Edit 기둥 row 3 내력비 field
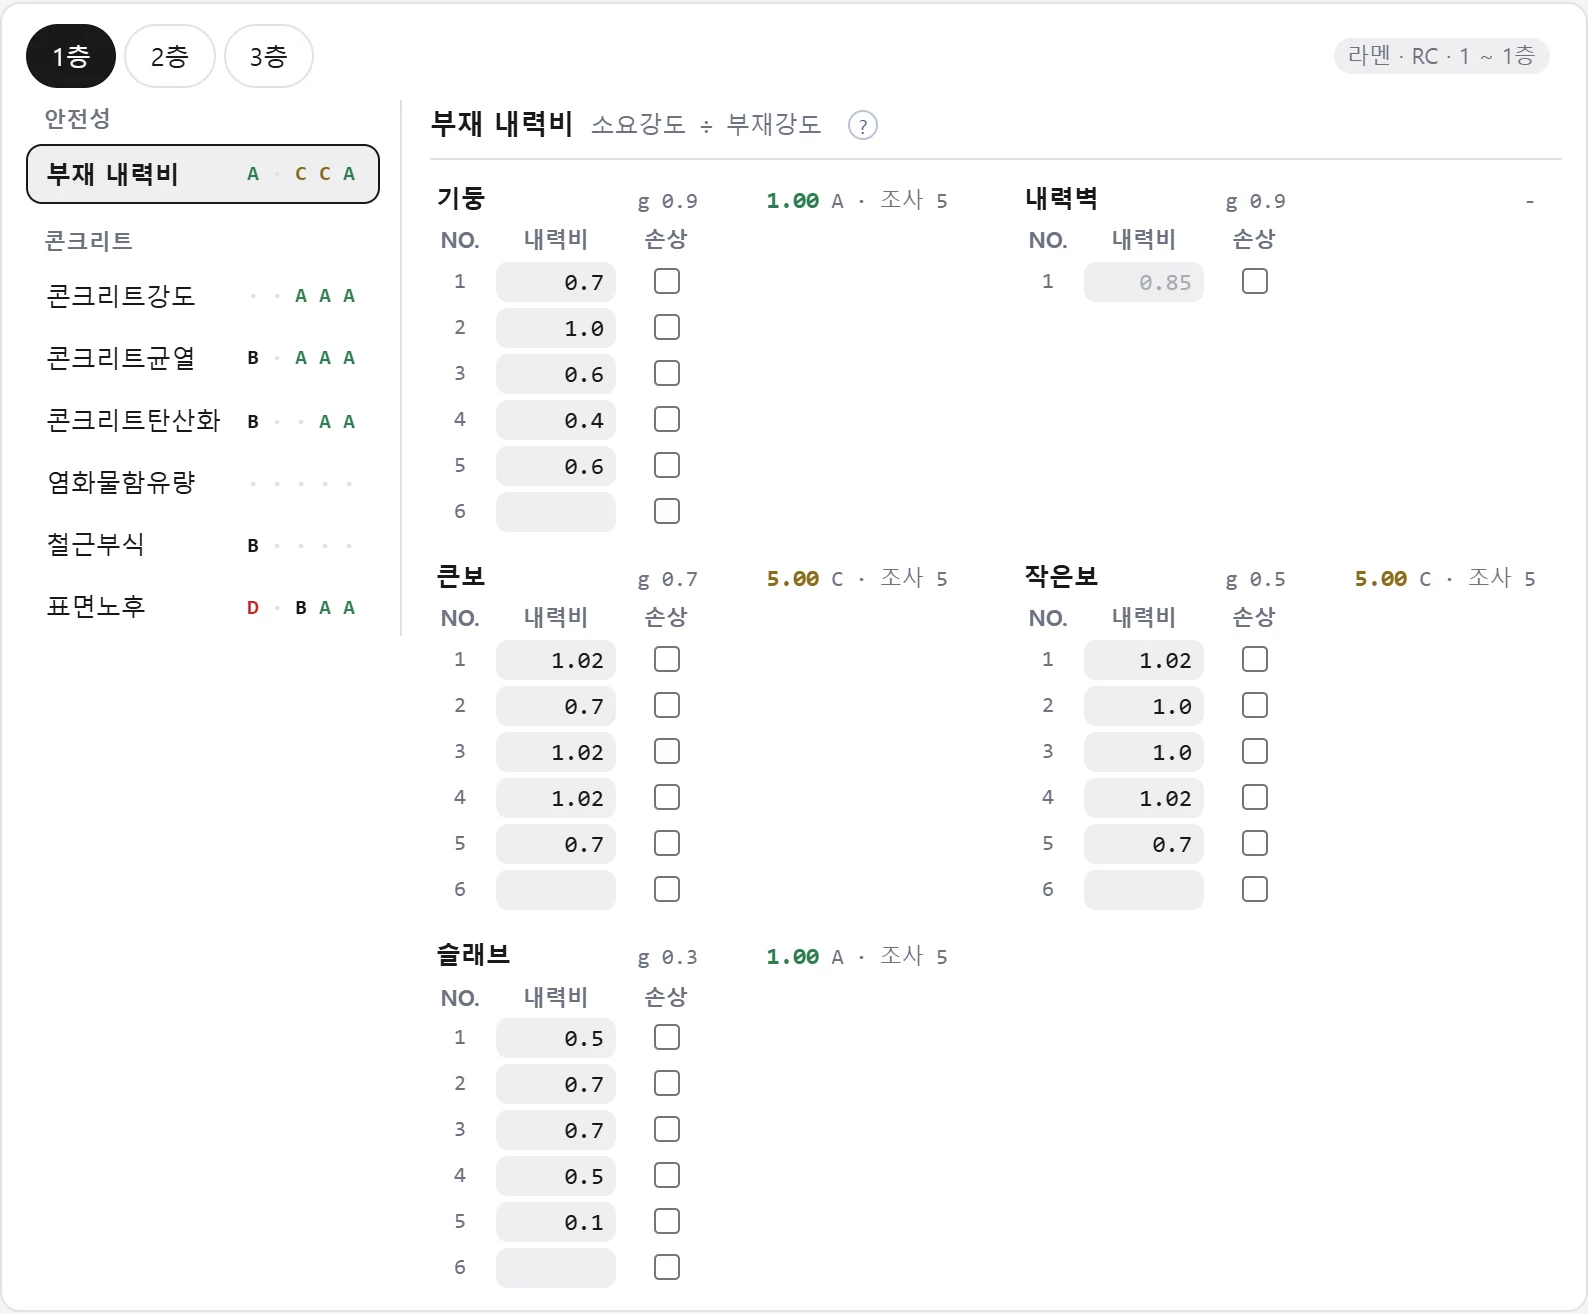This screenshot has height=1314, width=1588. point(556,374)
